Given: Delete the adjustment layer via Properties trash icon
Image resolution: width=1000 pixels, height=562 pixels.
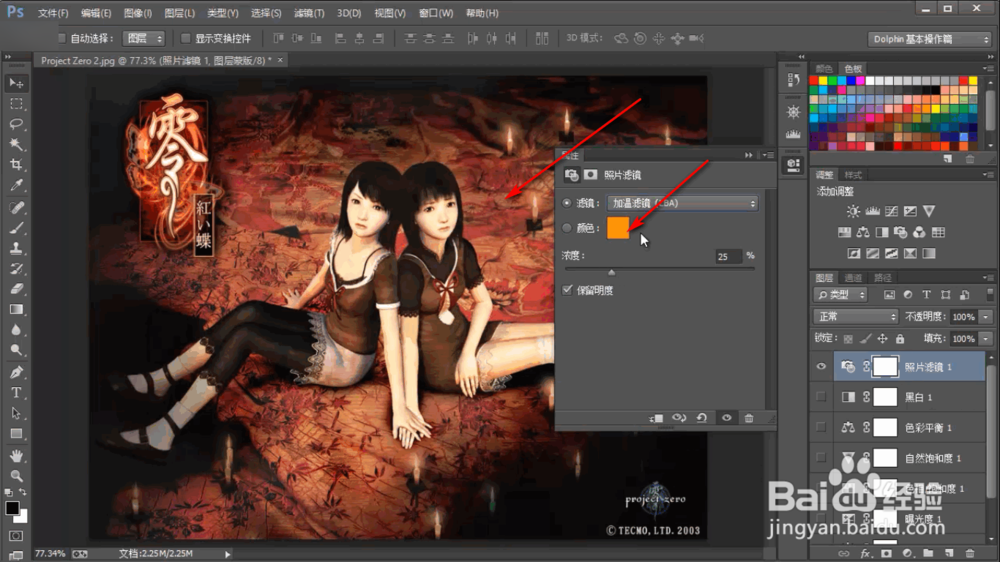Looking at the screenshot, I should tap(749, 418).
